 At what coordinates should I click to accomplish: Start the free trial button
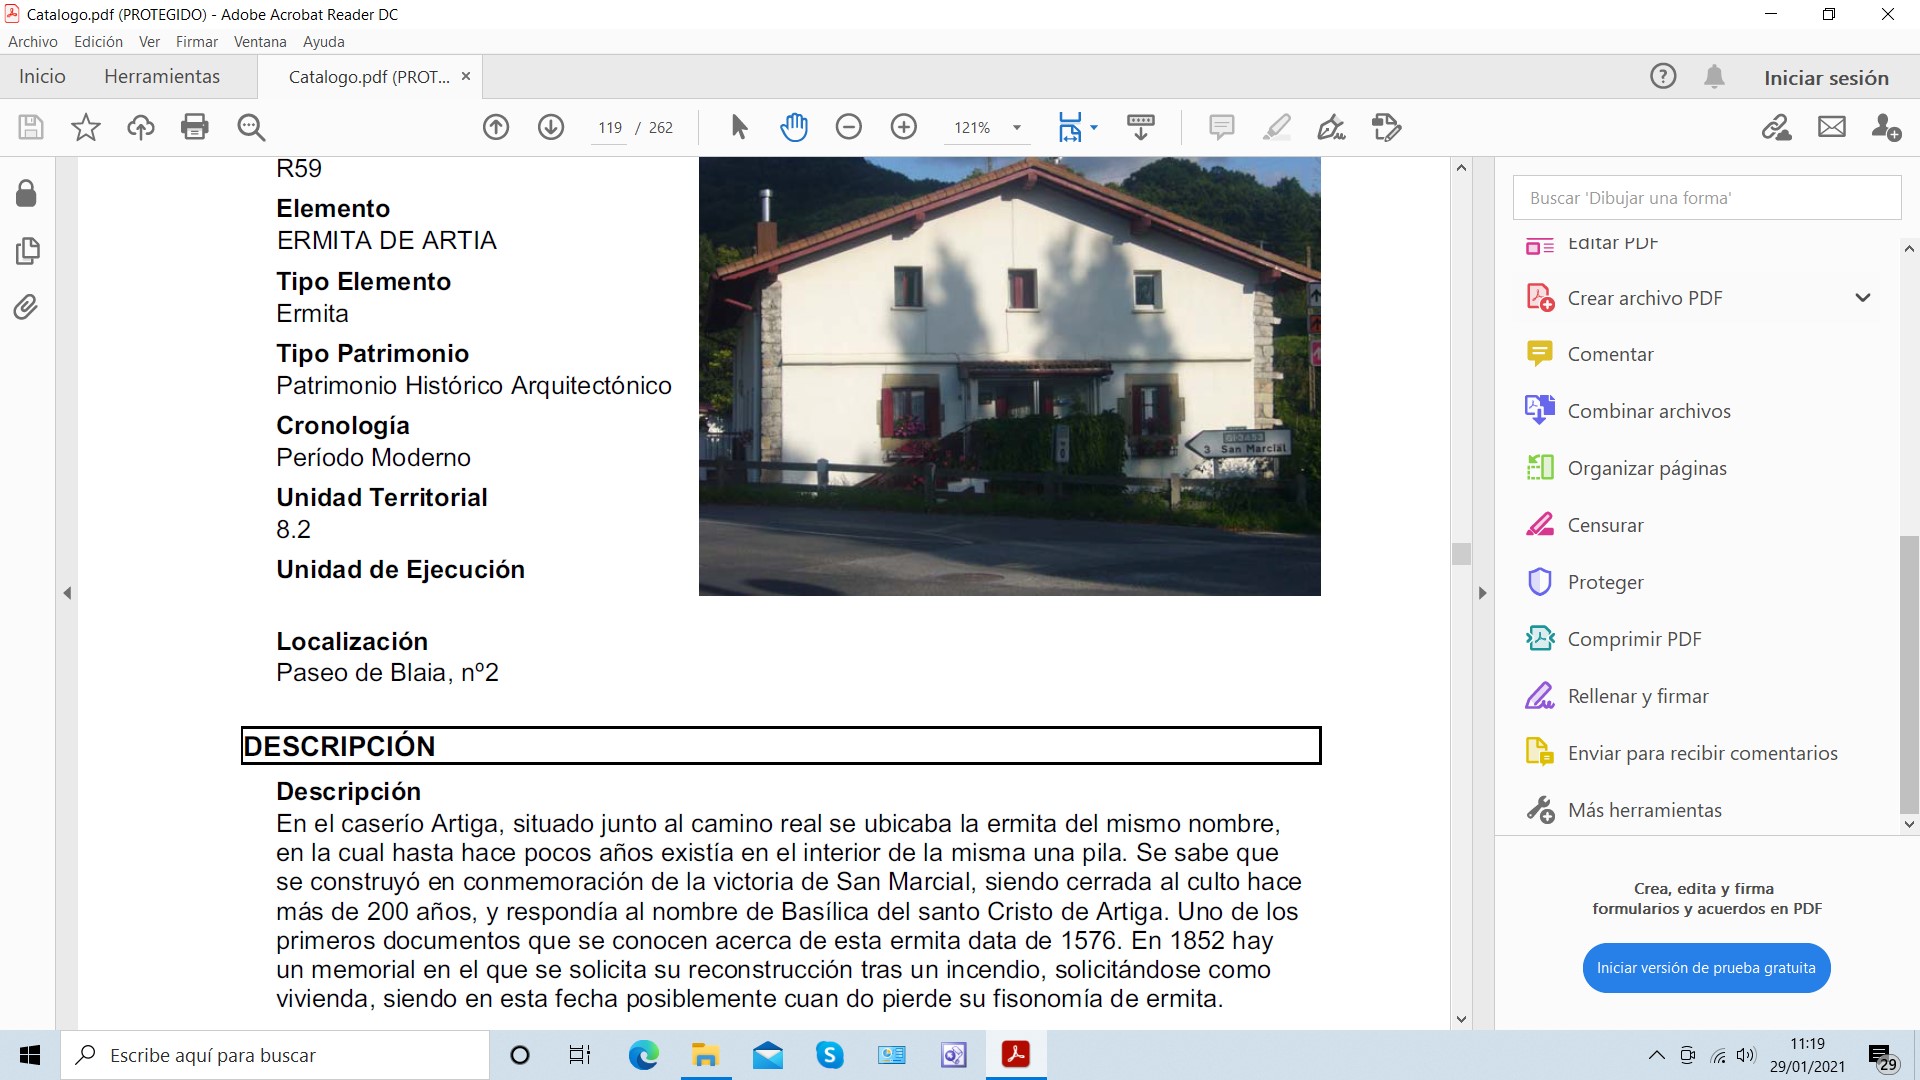point(1706,968)
